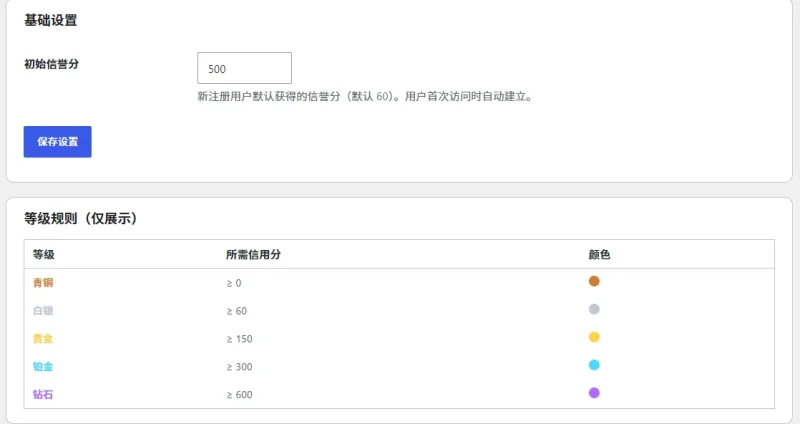800x424 pixels.
Task: Click the ≥ 300 required score cell
Action: pos(239,367)
